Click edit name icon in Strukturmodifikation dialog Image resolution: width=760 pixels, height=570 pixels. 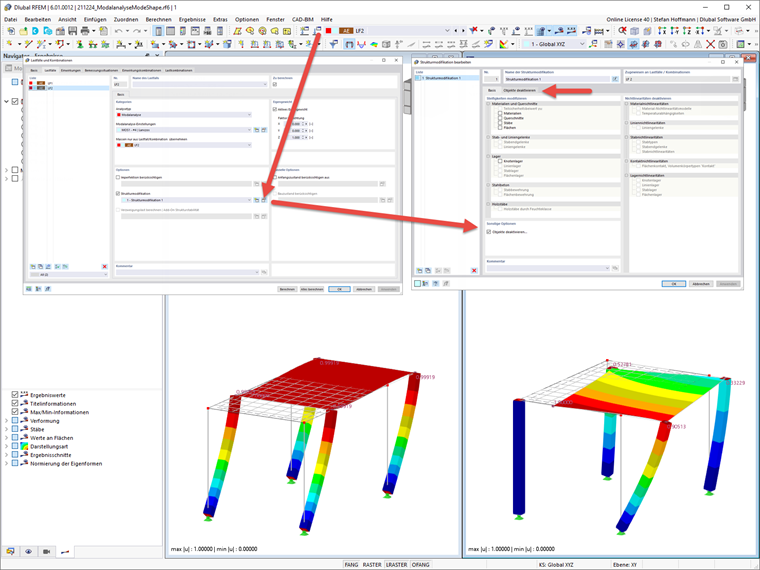coord(615,79)
